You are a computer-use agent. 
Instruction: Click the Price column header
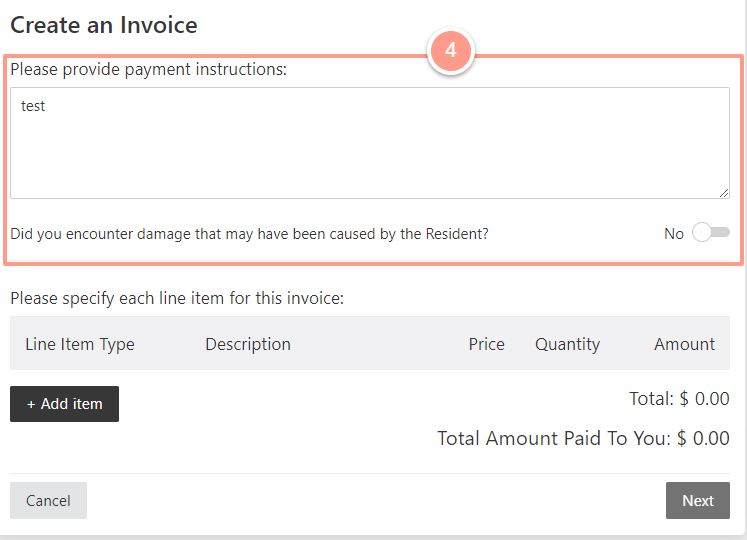pos(486,344)
